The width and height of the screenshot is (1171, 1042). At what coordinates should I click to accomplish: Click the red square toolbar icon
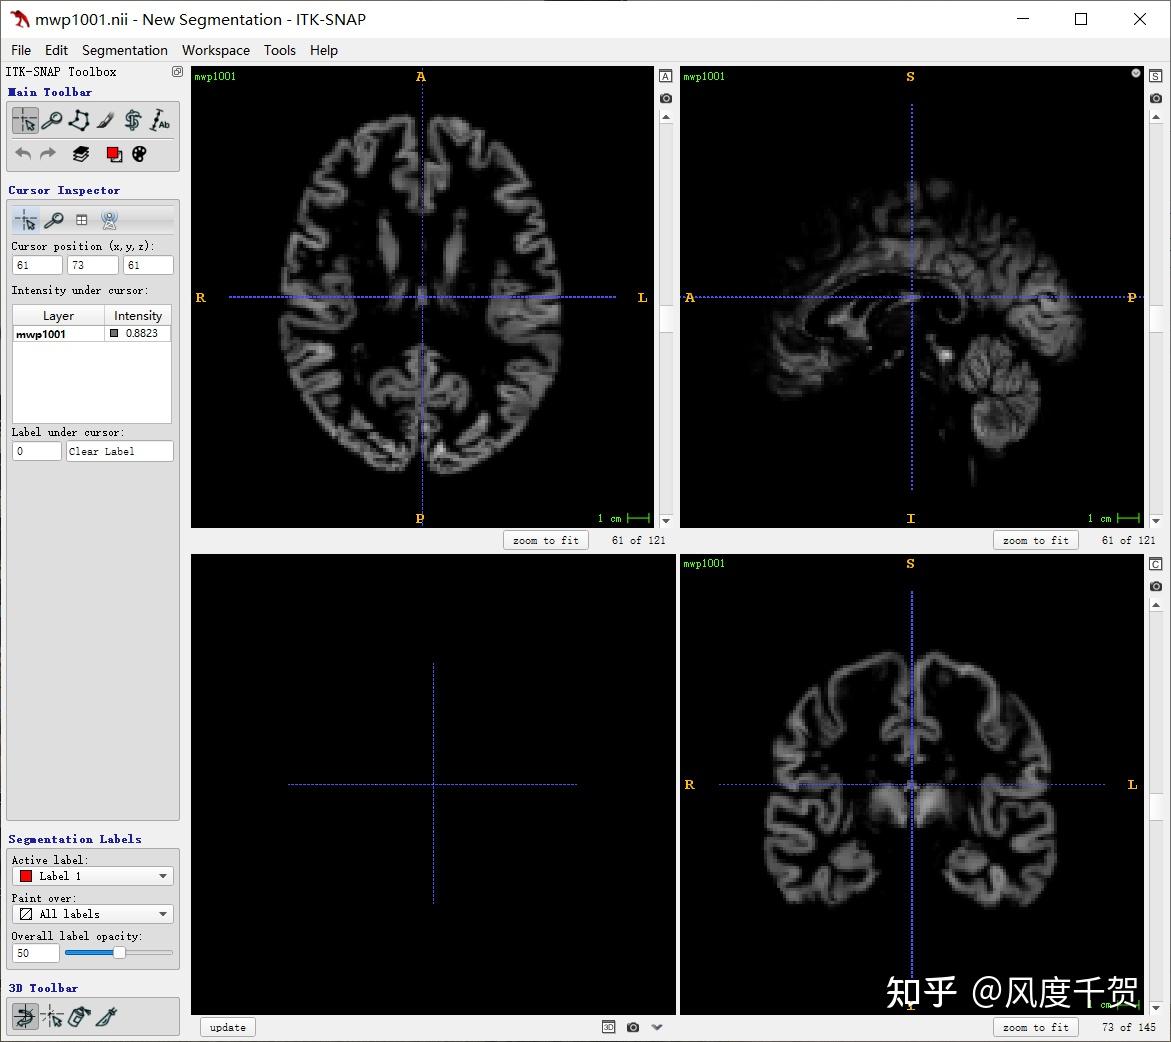[x=114, y=154]
